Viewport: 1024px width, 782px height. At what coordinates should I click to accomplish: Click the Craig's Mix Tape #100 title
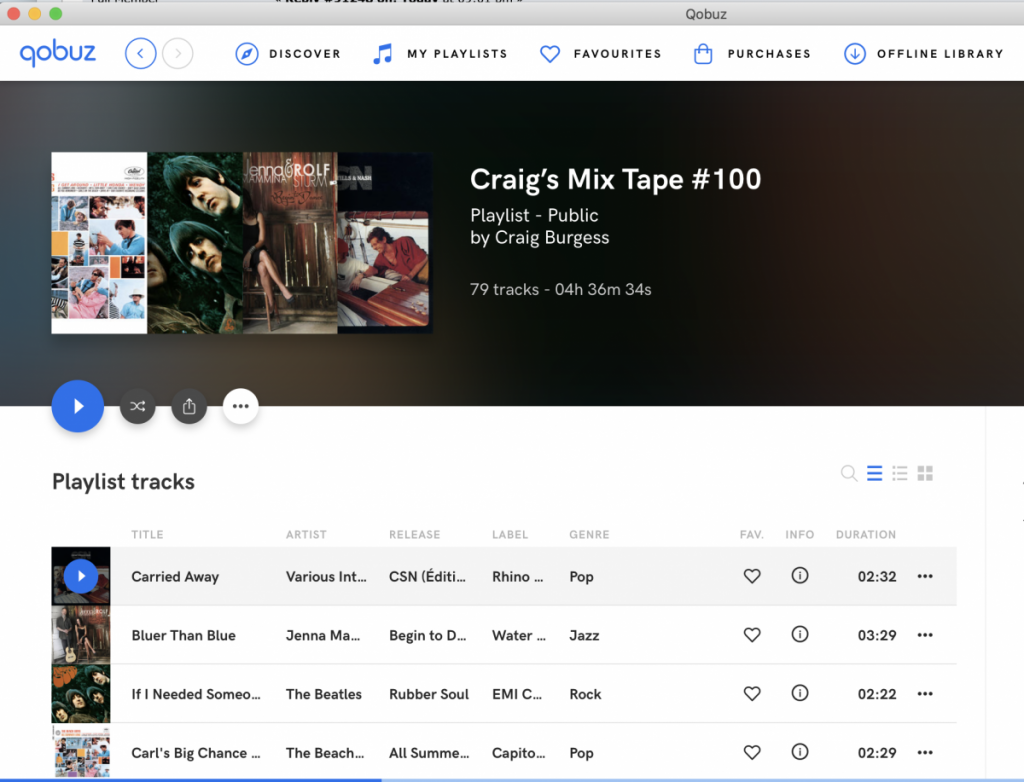point(615,179)
